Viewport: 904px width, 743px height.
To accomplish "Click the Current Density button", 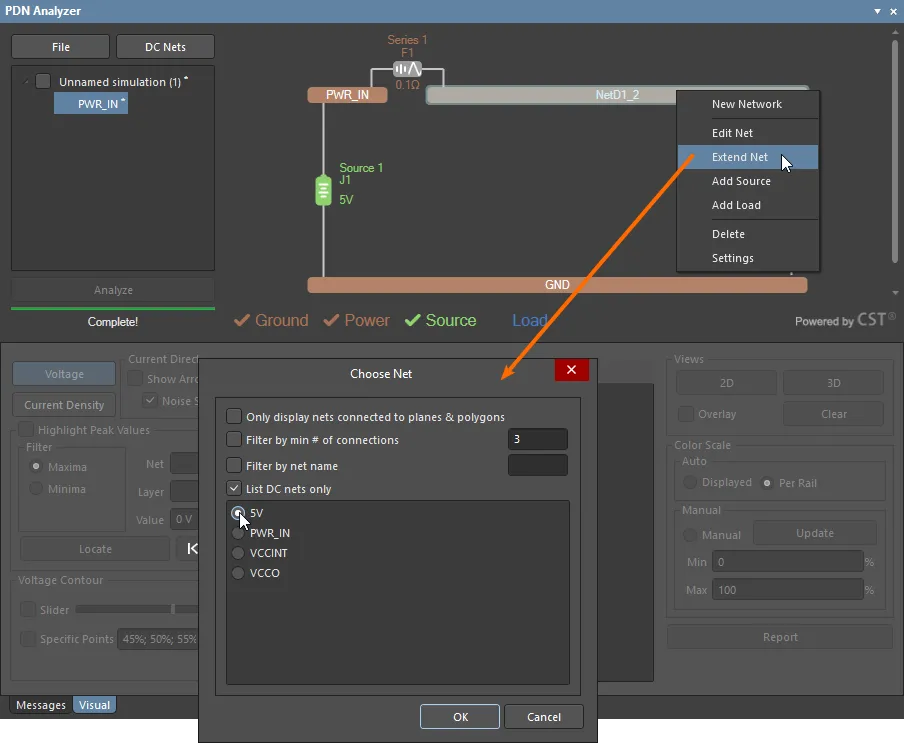I will click(64, 405).
